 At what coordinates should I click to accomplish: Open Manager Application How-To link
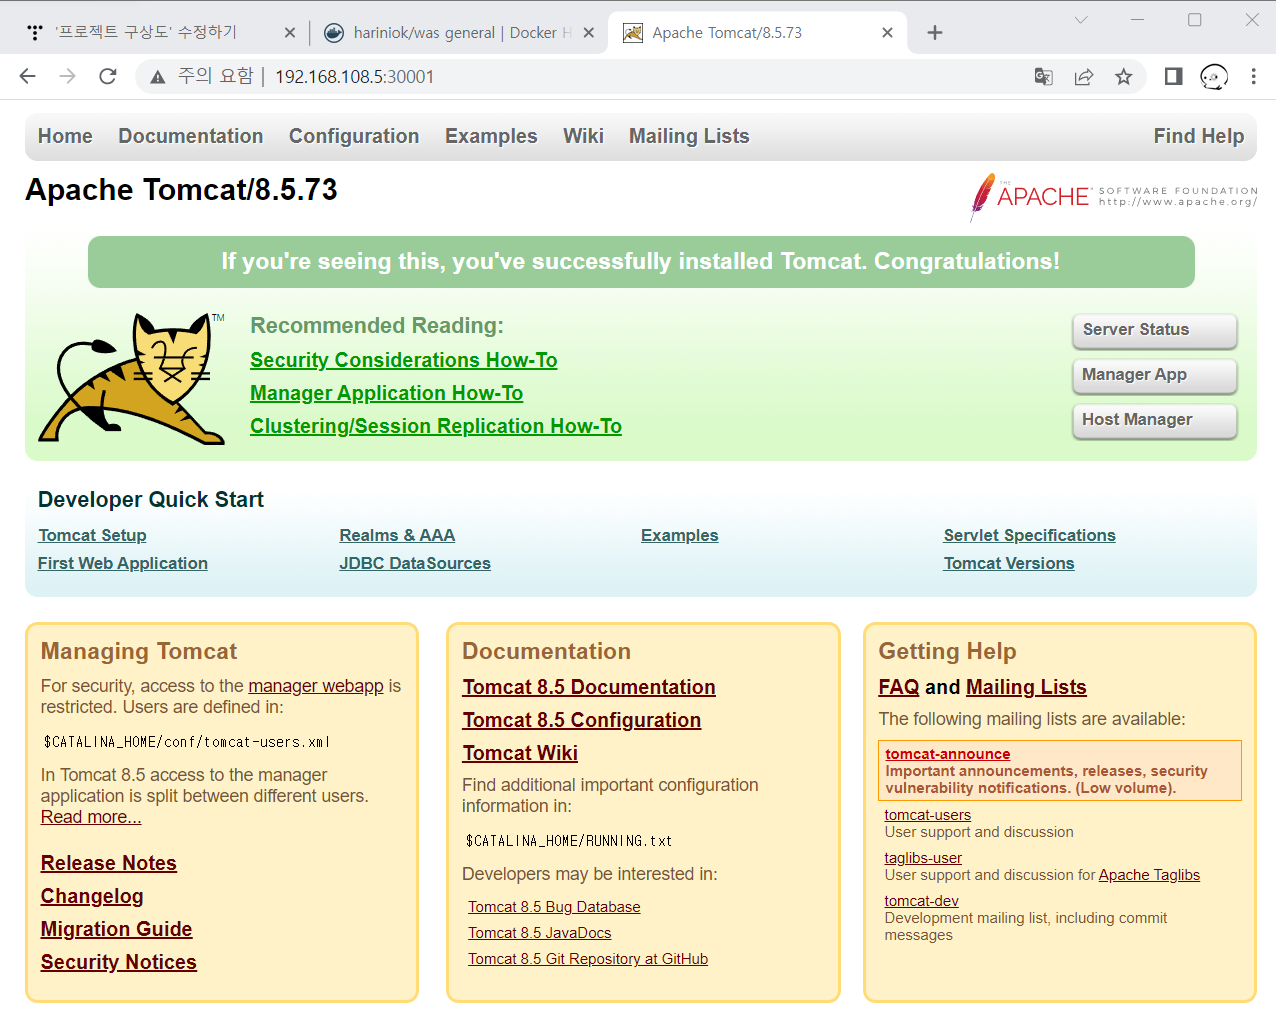(387, 393)
